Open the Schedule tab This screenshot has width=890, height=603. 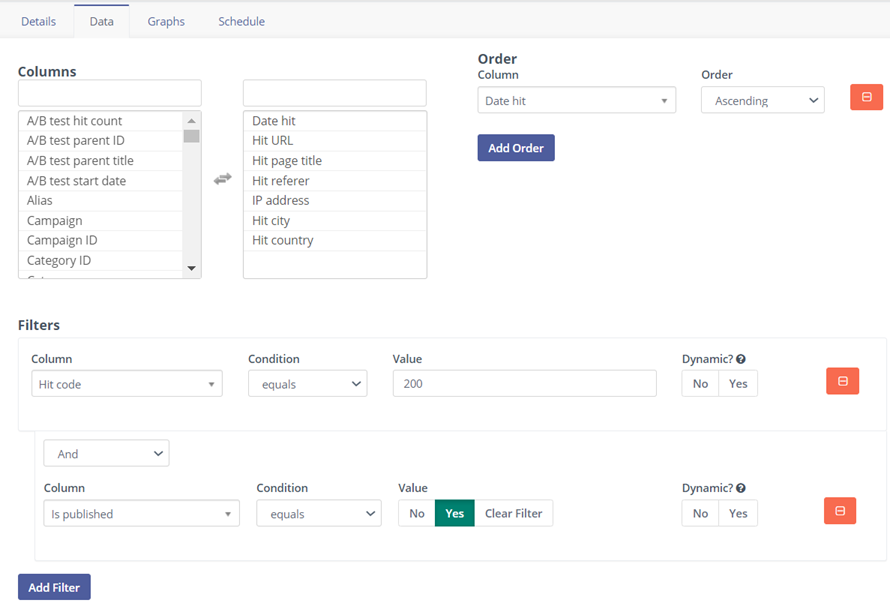241,21
